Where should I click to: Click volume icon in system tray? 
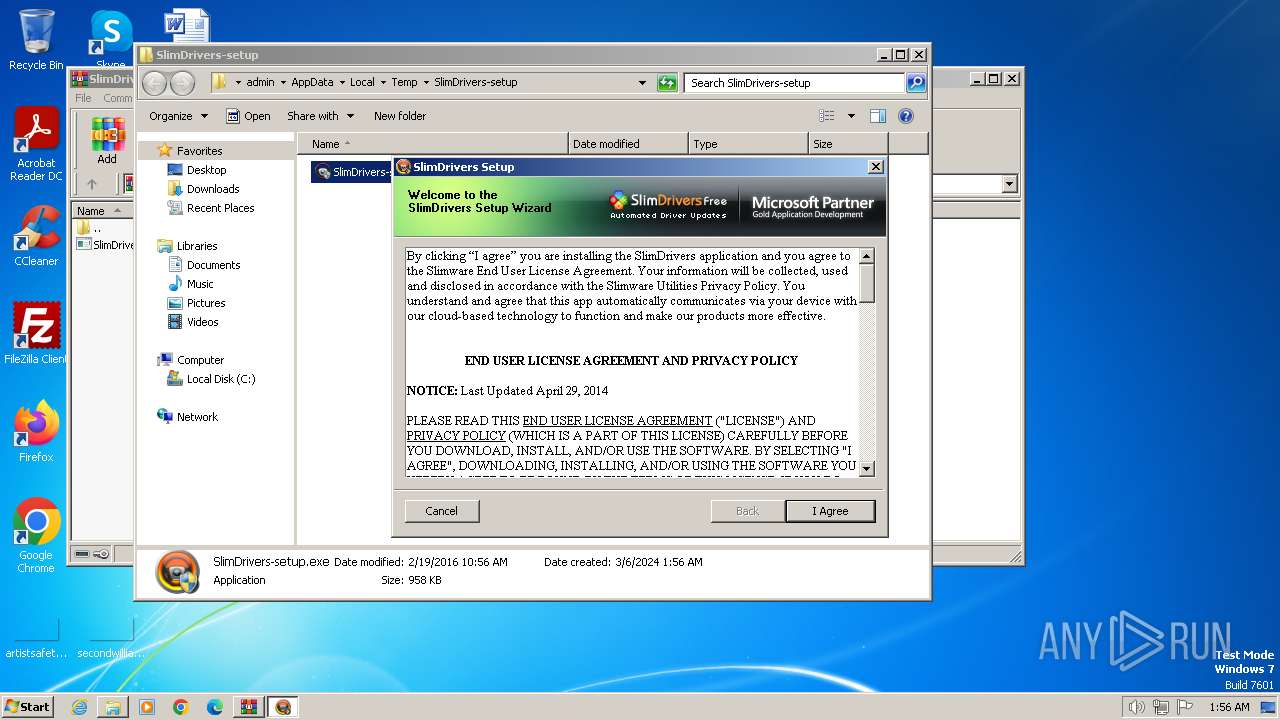pos(1136,707)
